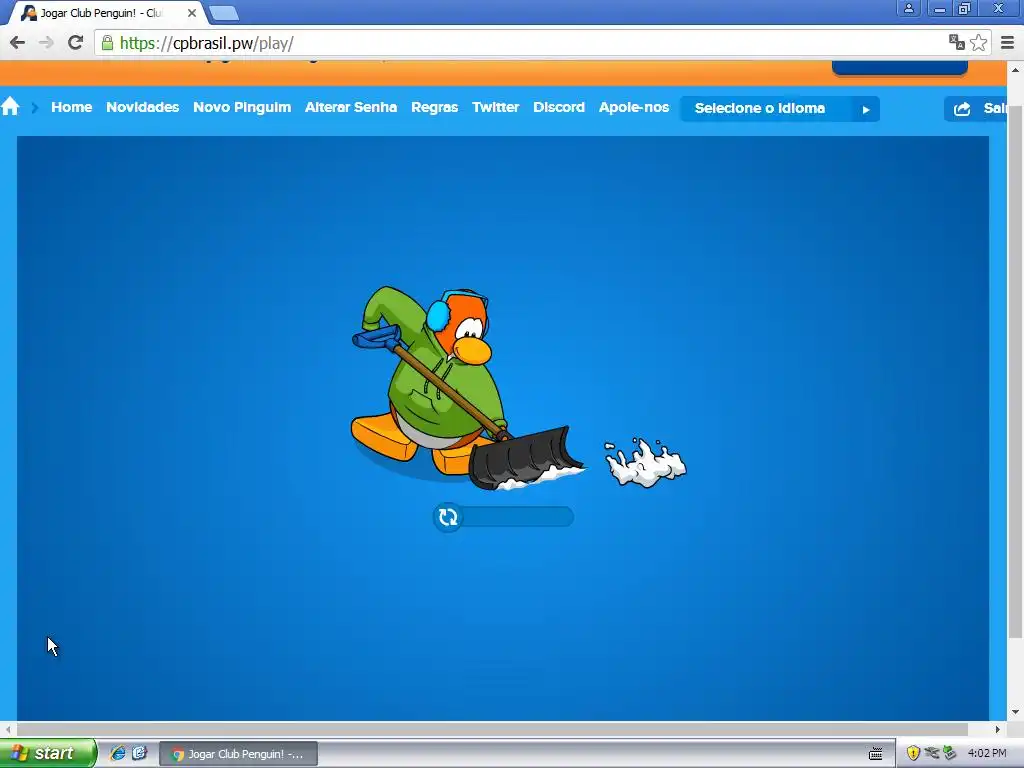Select the Jogar Club Penguin taskbar button
The width and height of the screenshot is (1024, 768).
click(x=238, y=754)
